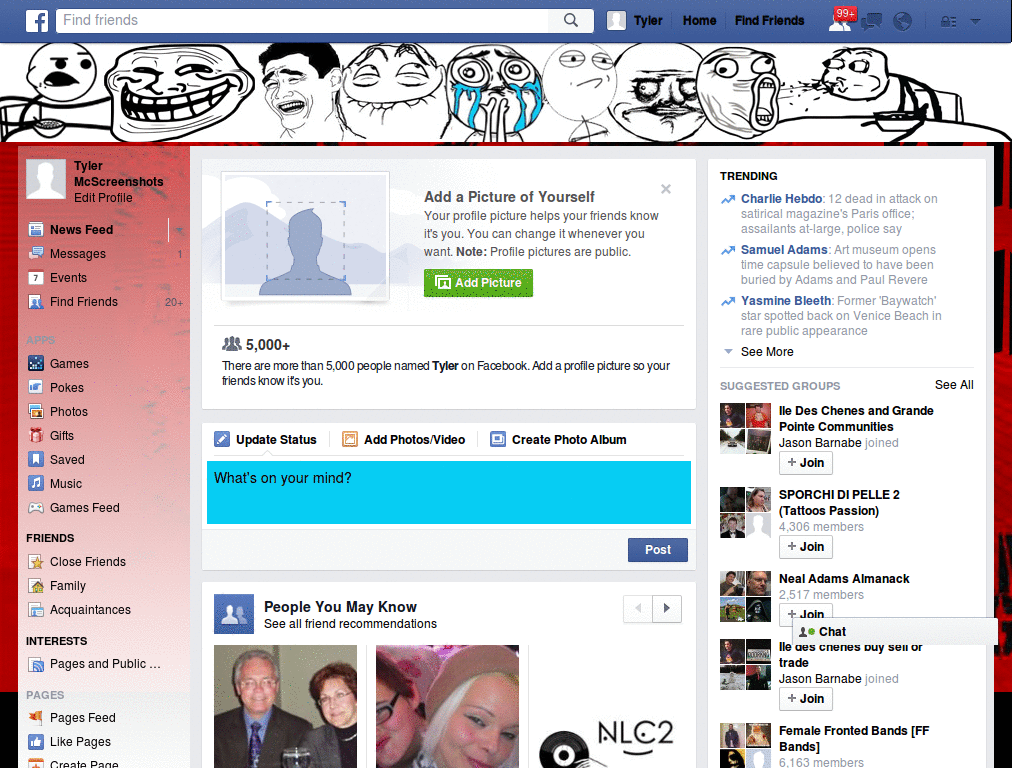Image resolution: width=1024 pixels, height=768 pixels.
Task: Show previous People You May Know
Action: 638,608
